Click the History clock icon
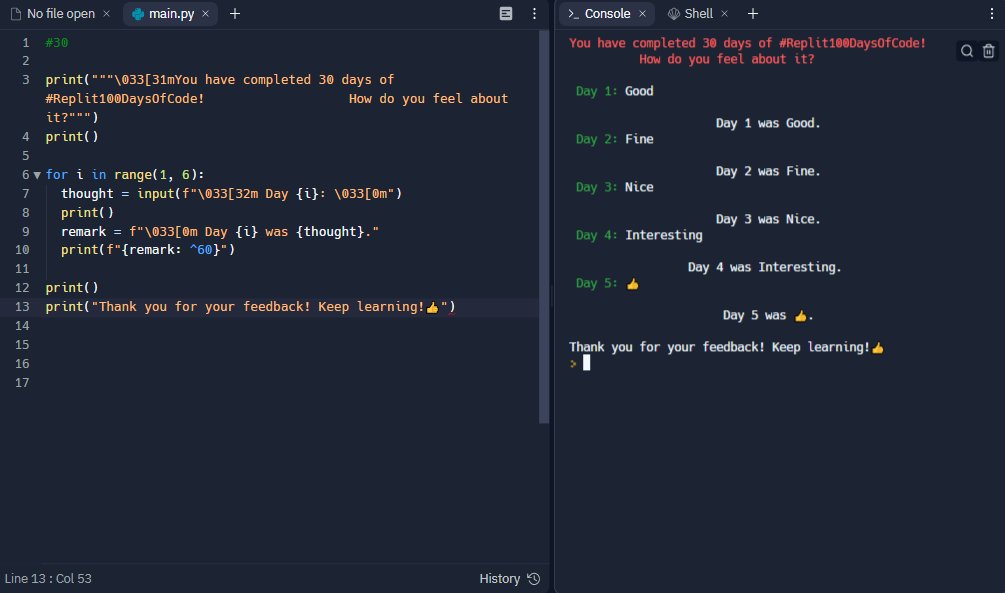 pos(533,578)
